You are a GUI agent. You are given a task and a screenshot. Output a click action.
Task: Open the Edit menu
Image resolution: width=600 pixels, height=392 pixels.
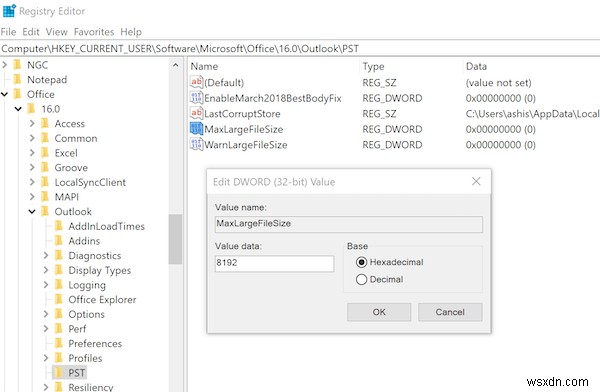(31, 32)
